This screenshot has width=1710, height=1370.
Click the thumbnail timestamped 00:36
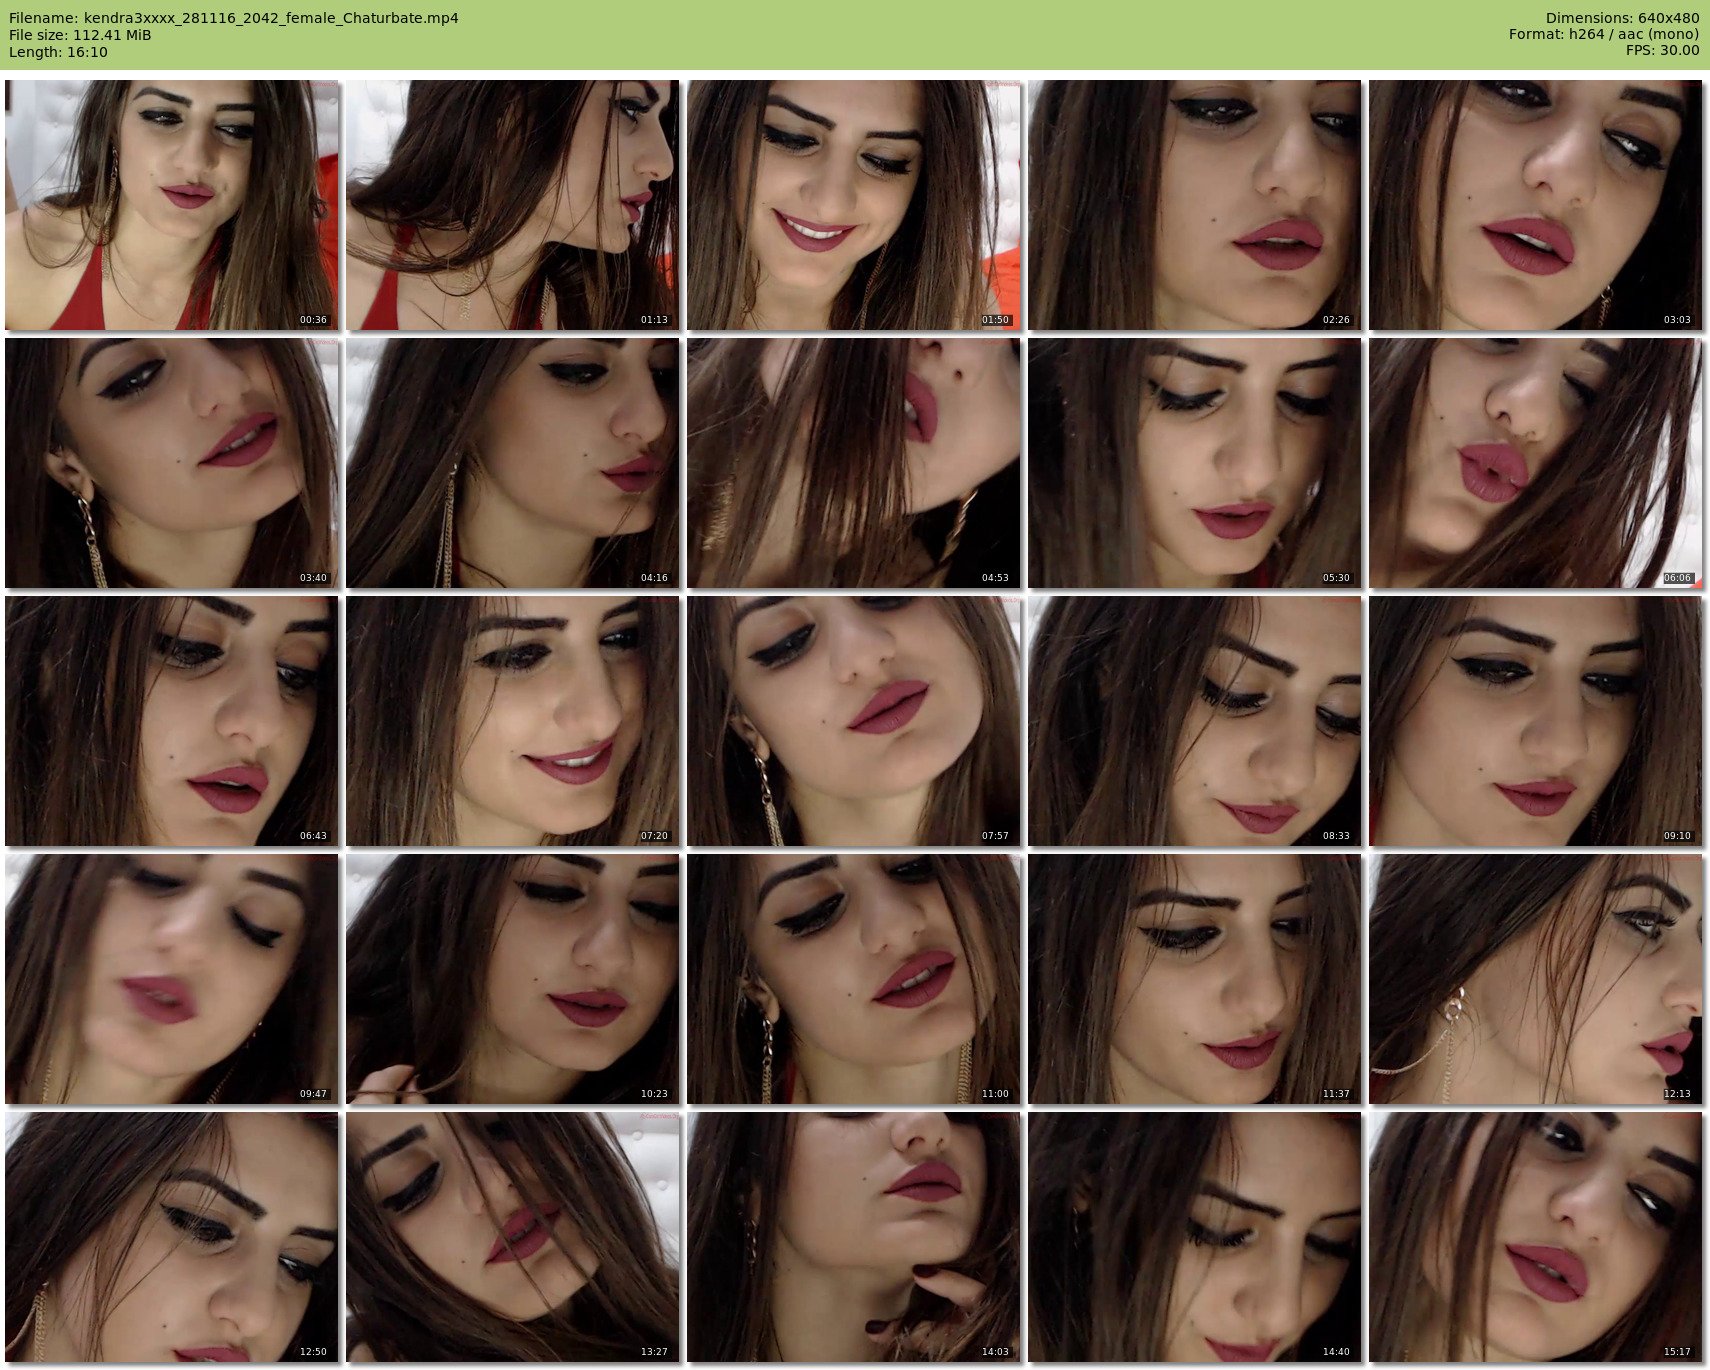click(x=171, y=205)
